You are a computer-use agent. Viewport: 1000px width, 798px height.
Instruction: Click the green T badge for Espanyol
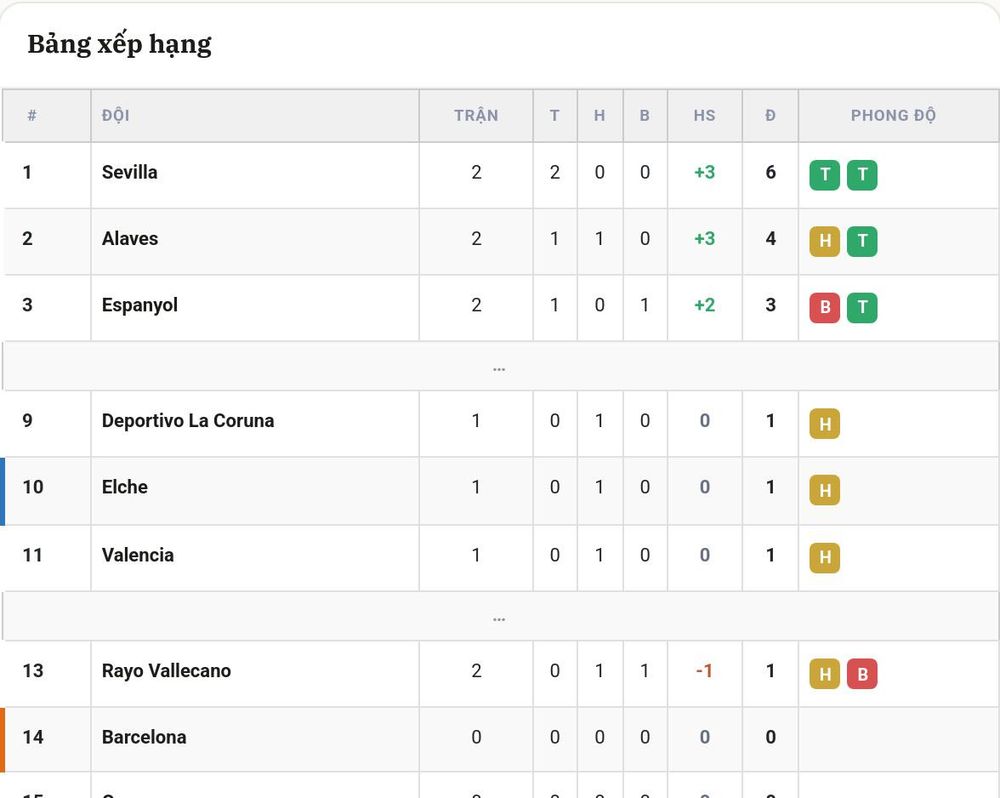click(862, 307)
